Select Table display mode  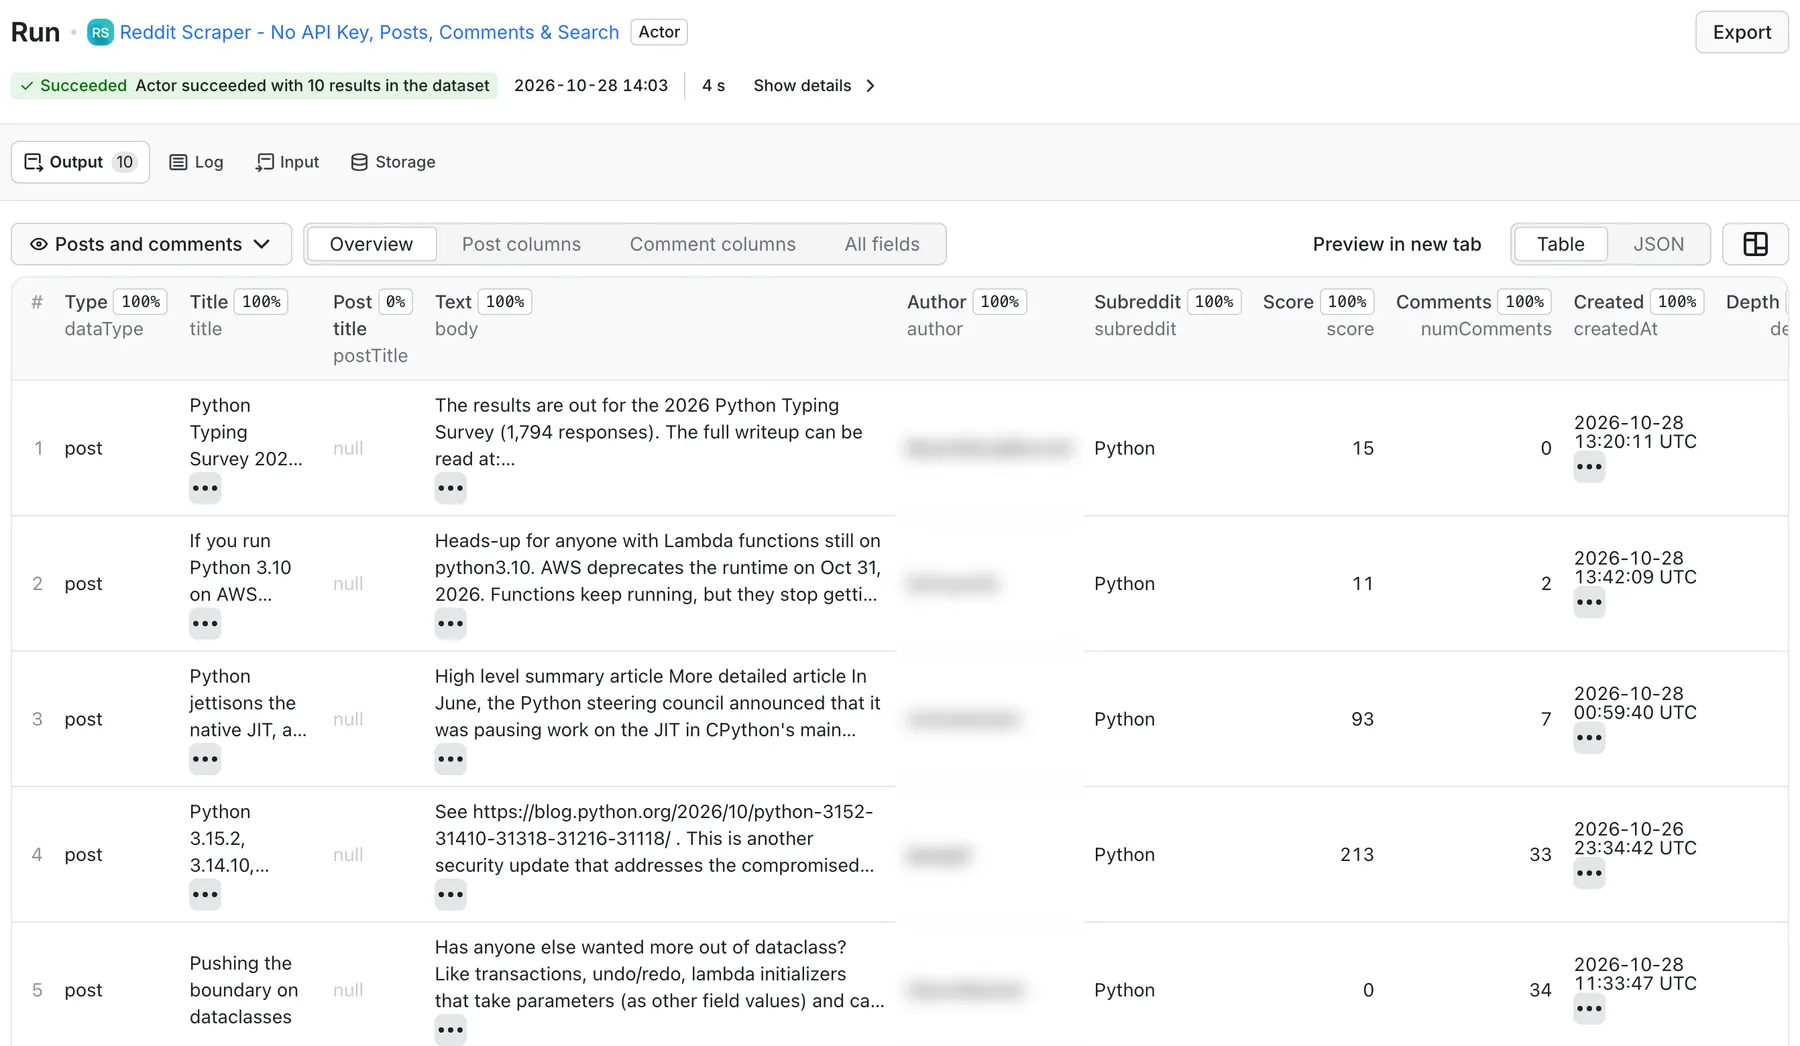[x=1560, y=244]
